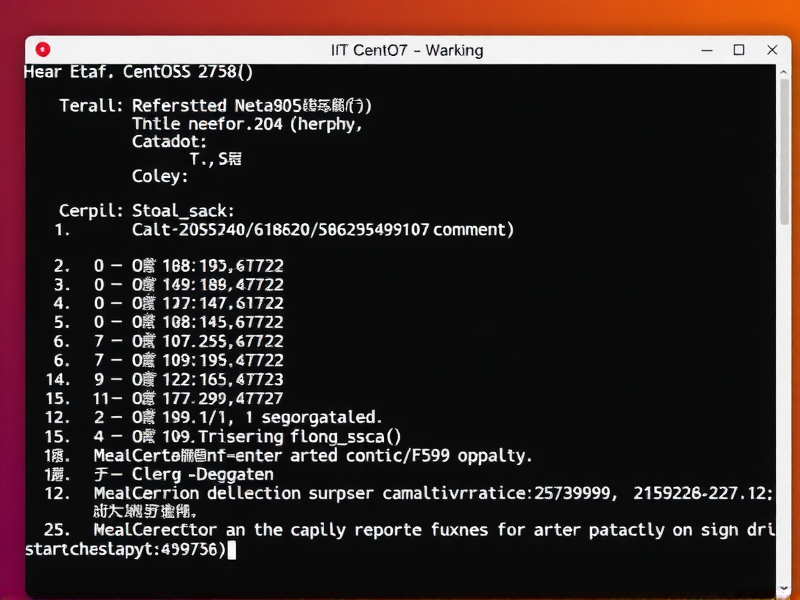This screenshot has width=800, height=600.
Task: Click the 'Calt-2055240' comment line
Action: point(322,230)
